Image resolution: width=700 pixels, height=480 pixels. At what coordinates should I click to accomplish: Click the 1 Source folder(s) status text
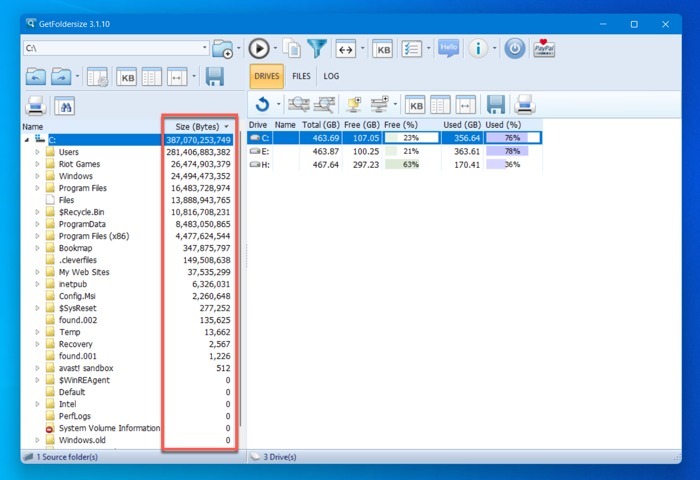[x=67, y=457]
